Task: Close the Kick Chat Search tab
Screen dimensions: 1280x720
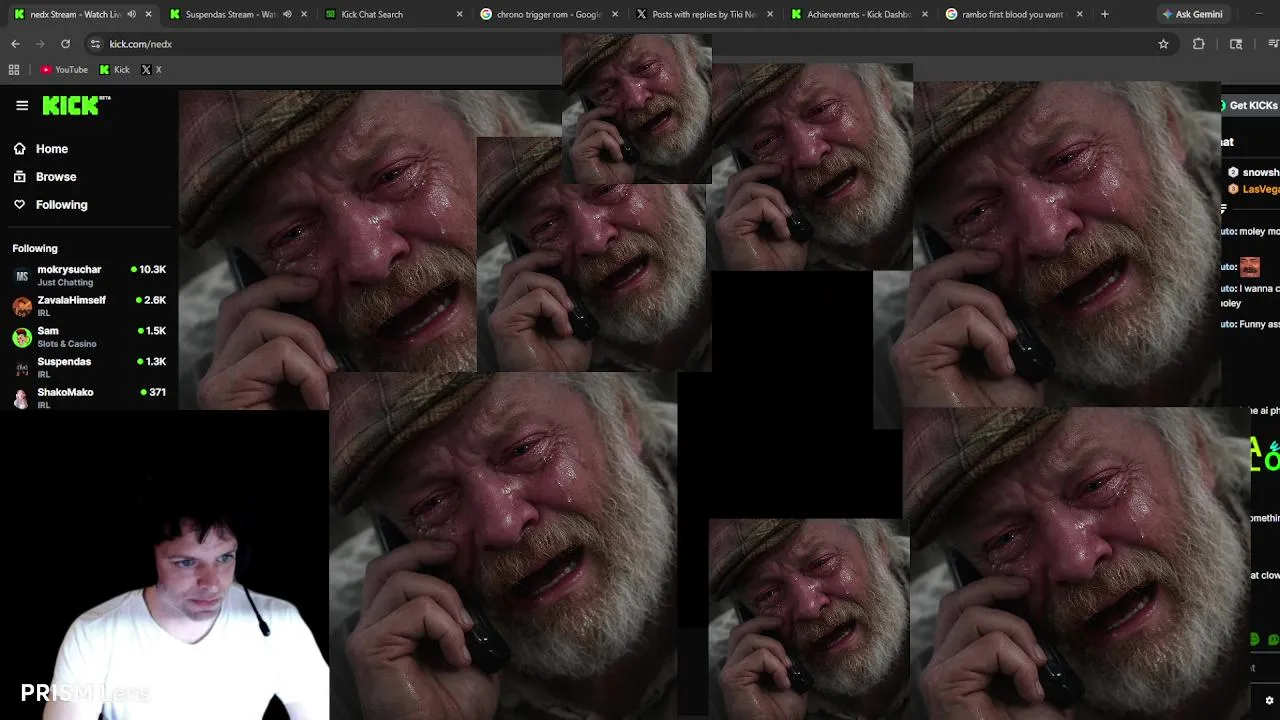Action: [x=460, y=14]
